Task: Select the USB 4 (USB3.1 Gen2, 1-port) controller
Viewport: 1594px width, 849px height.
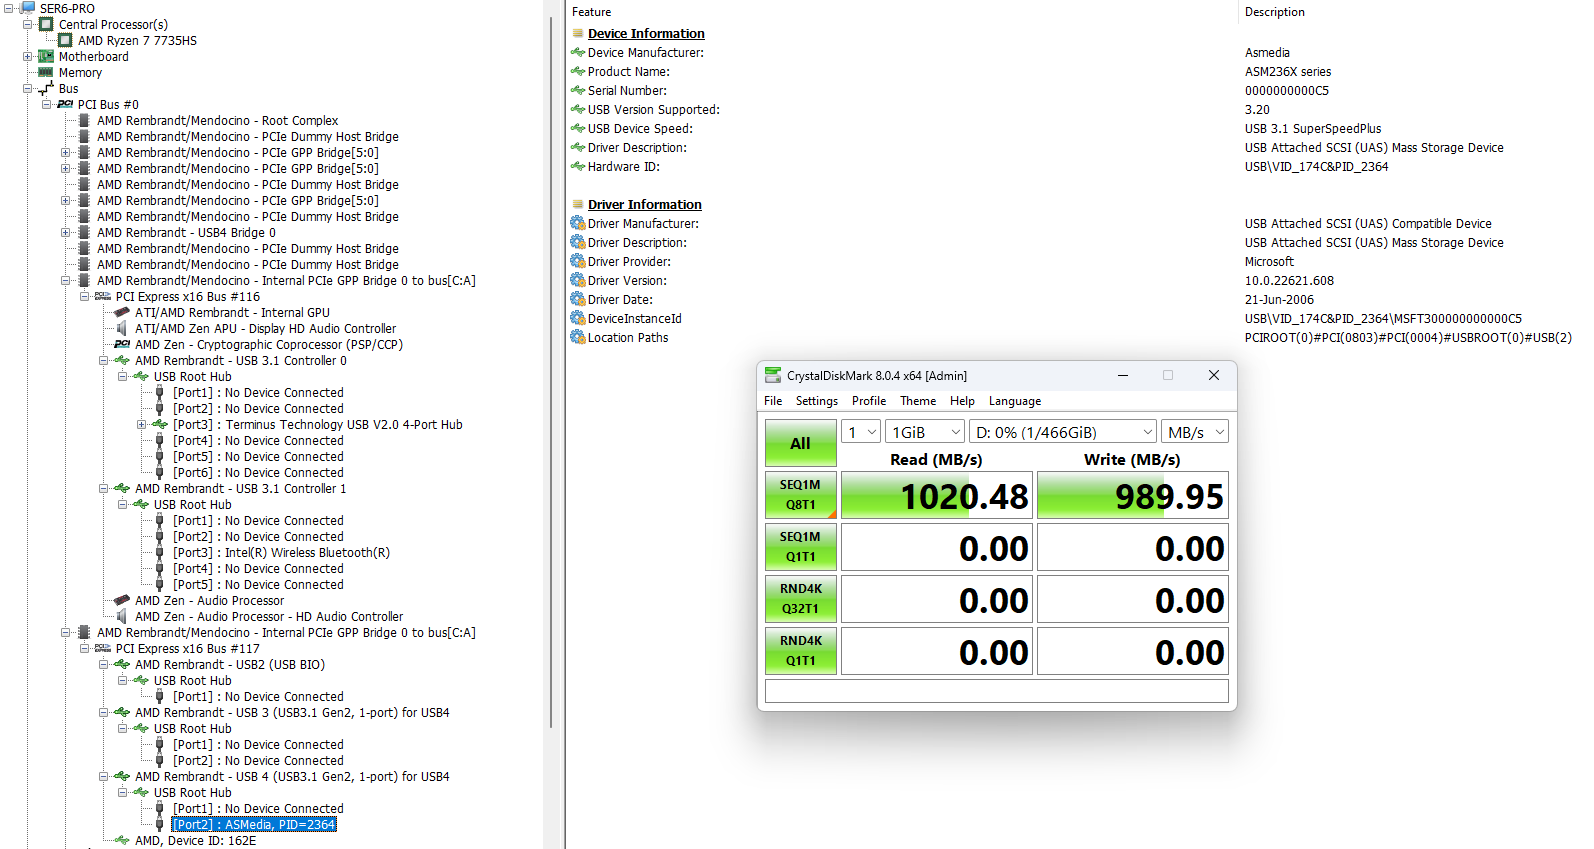Action: click(x=292, y=776)
